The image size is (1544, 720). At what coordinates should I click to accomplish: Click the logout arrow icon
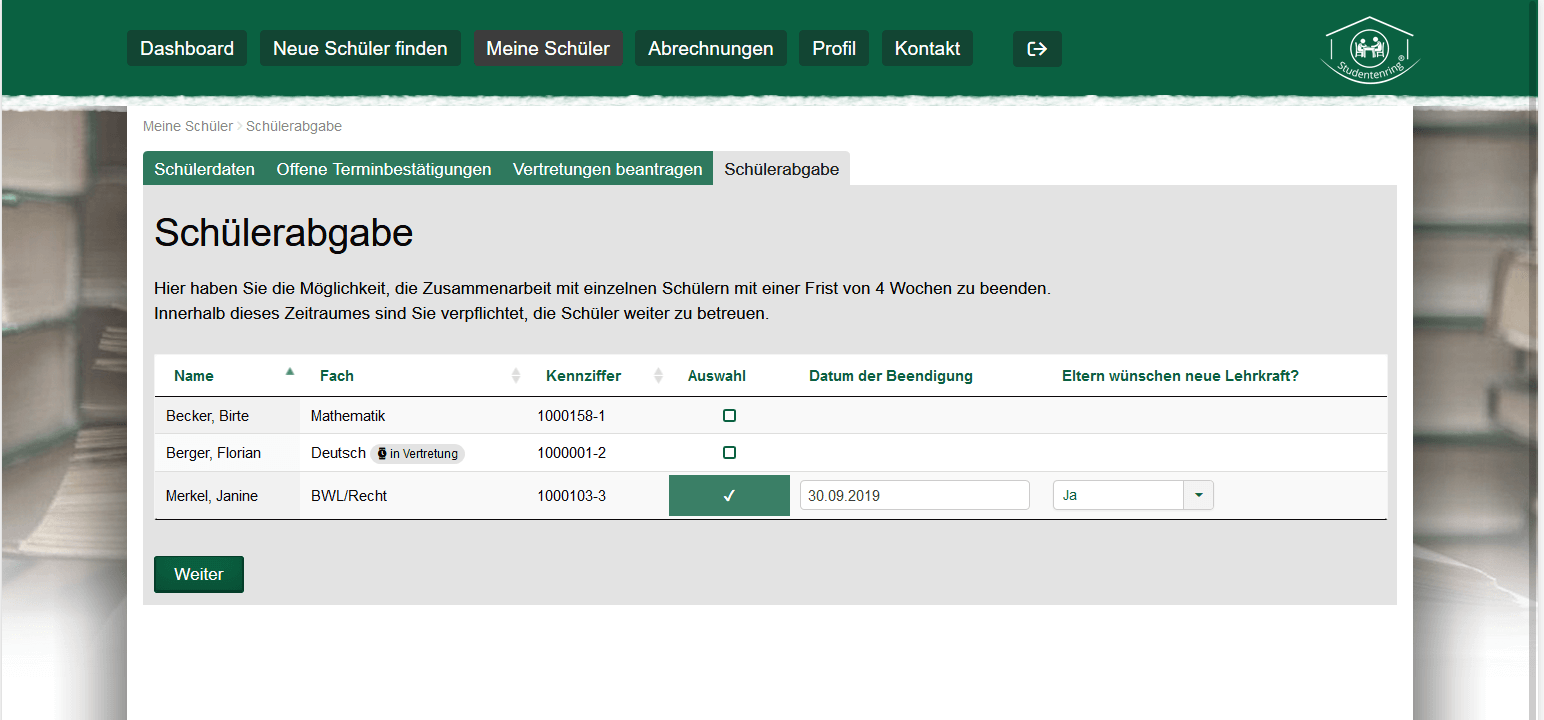click(x=1037, y=49)
